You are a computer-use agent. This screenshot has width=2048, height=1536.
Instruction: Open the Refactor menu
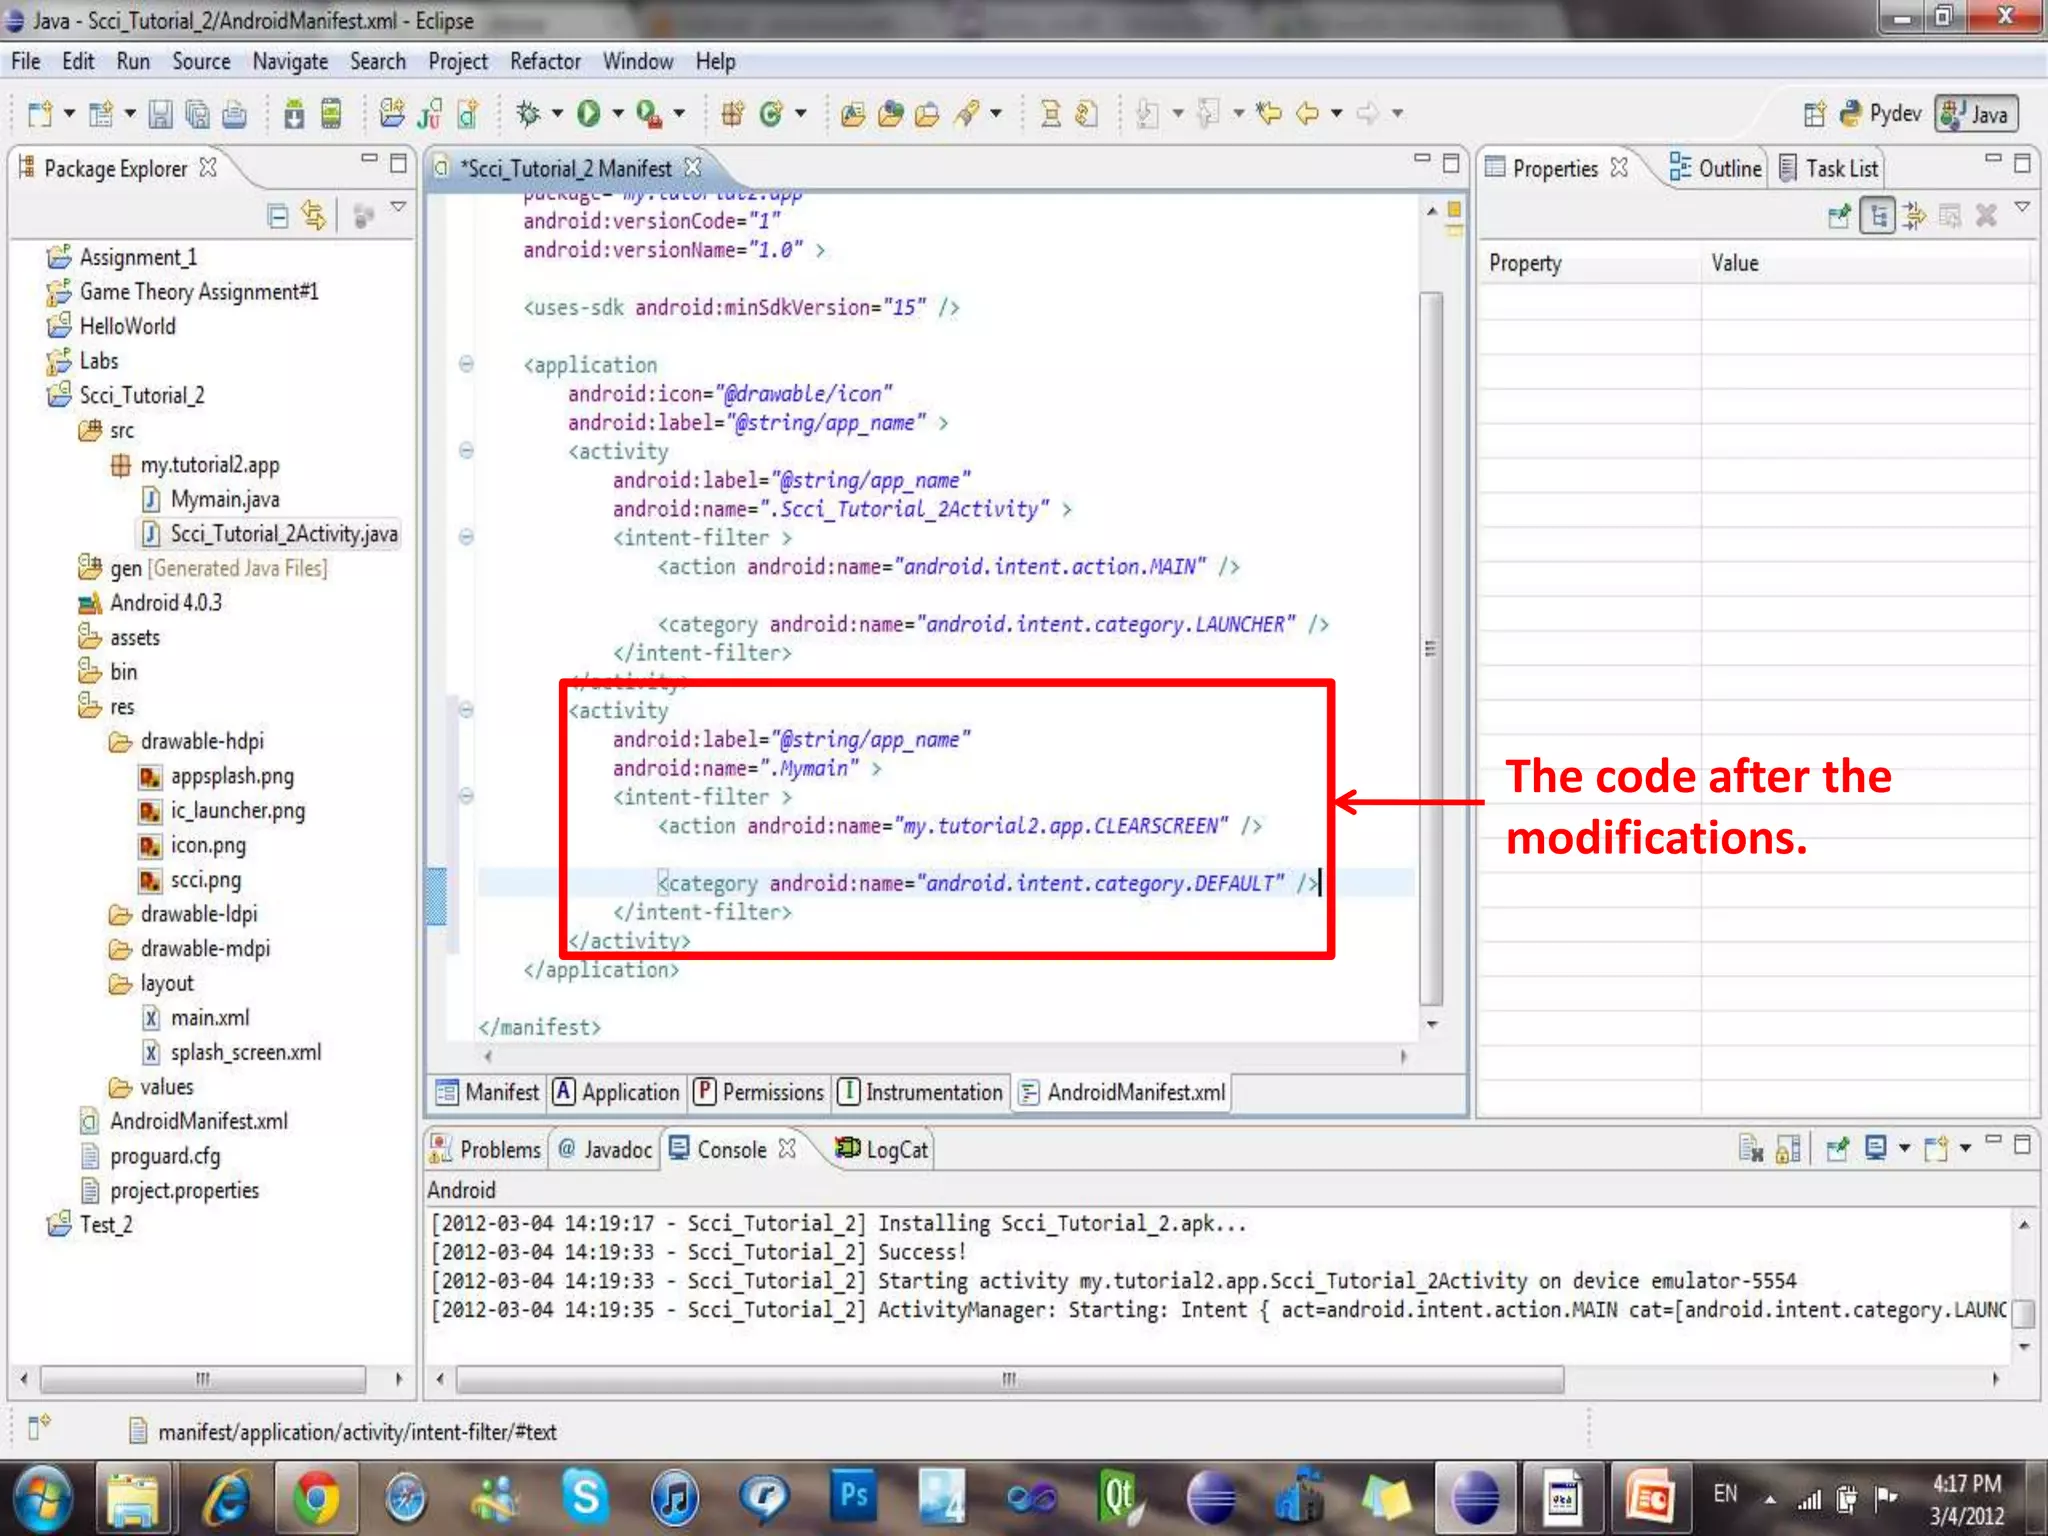(x=545, y=62)
